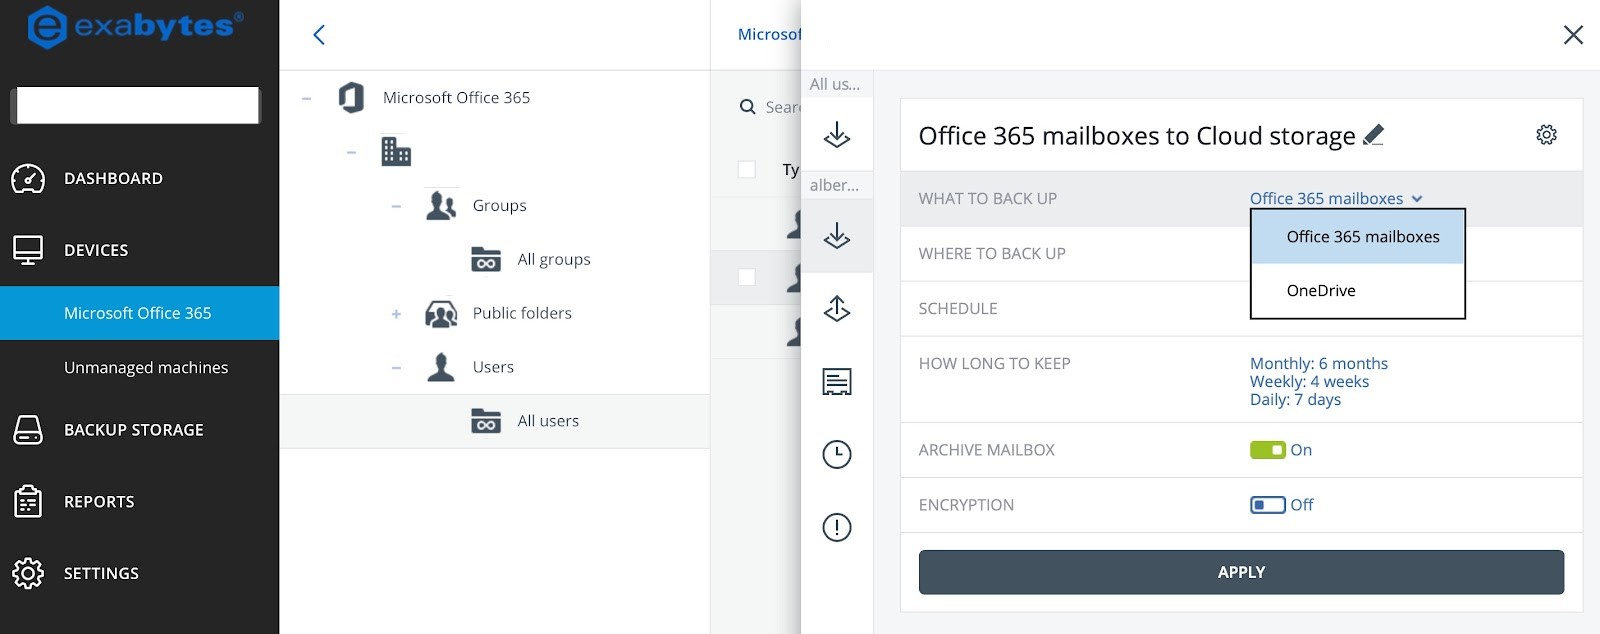
Task: Click the Exabytes logo
Action: coord(136,27)
